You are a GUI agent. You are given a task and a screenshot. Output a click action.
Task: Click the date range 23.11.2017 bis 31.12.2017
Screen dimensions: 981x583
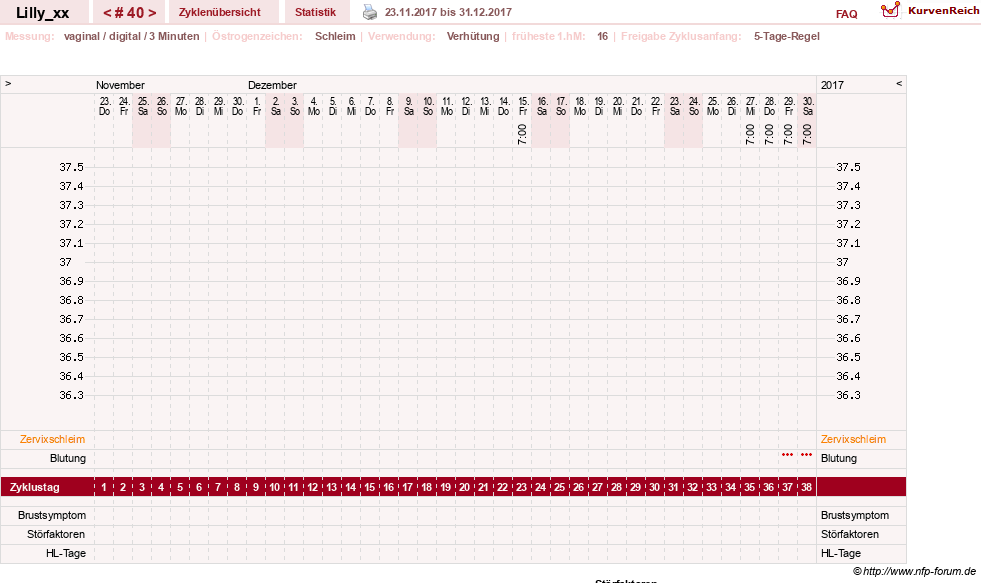[x=448, y=12]
